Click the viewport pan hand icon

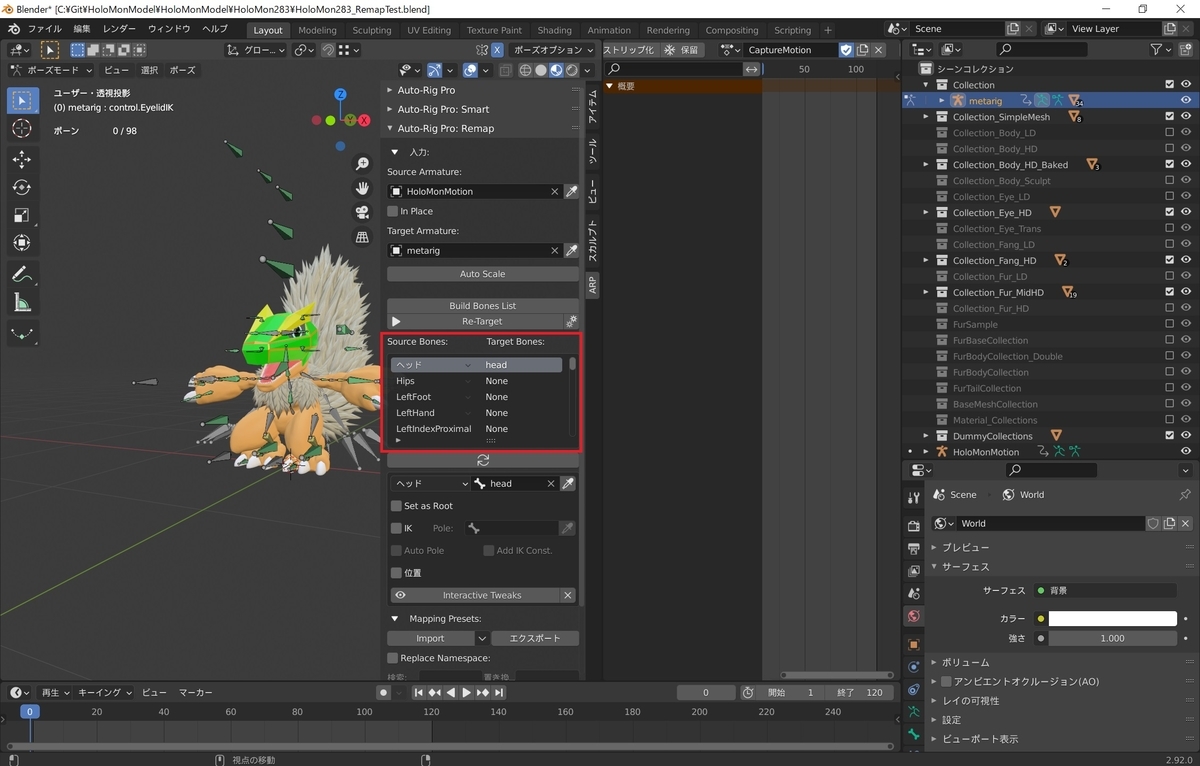363,188
